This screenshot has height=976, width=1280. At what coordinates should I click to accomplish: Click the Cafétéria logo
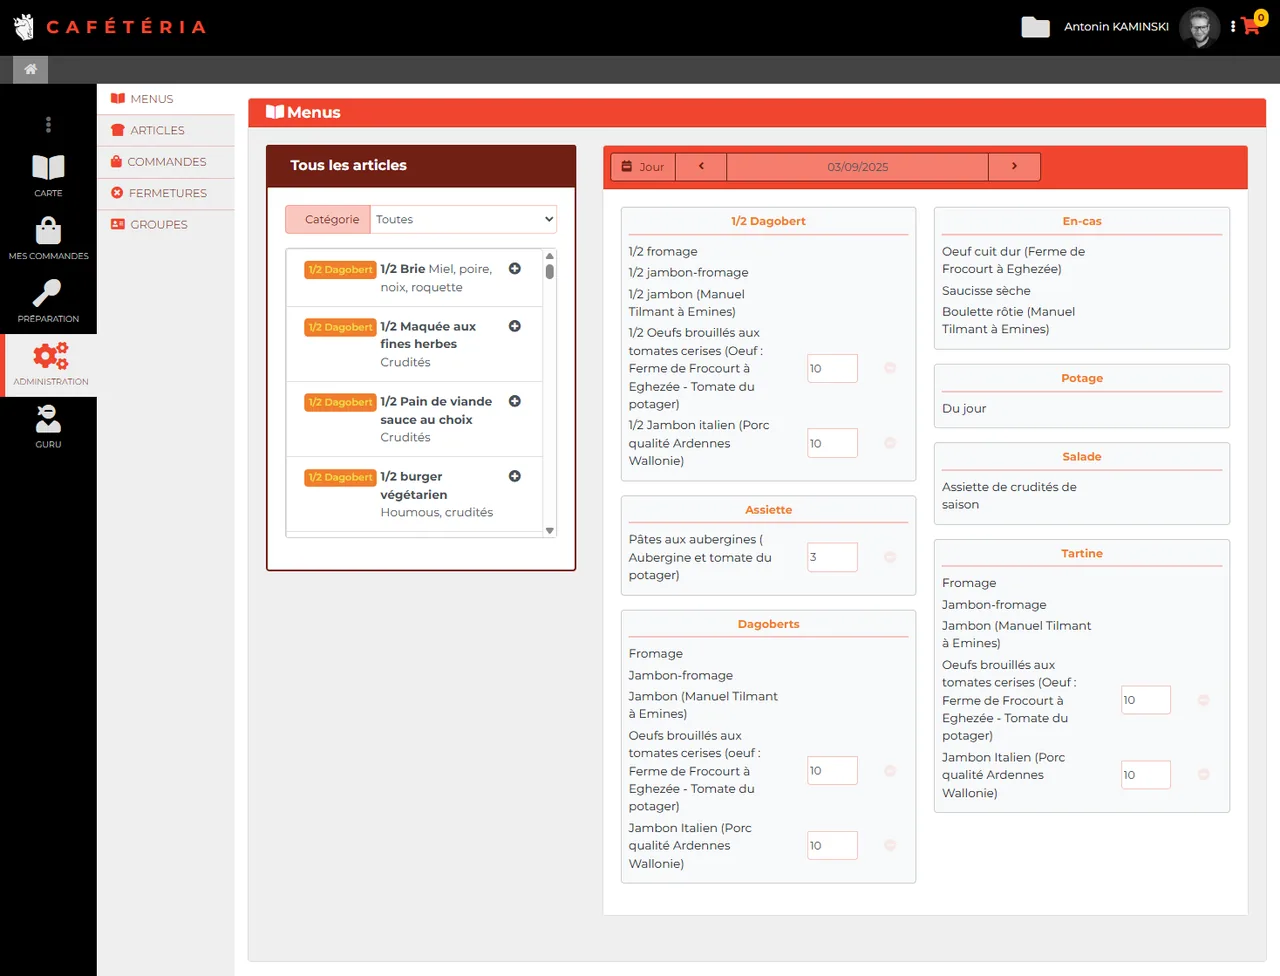click(x=110, y=27)
